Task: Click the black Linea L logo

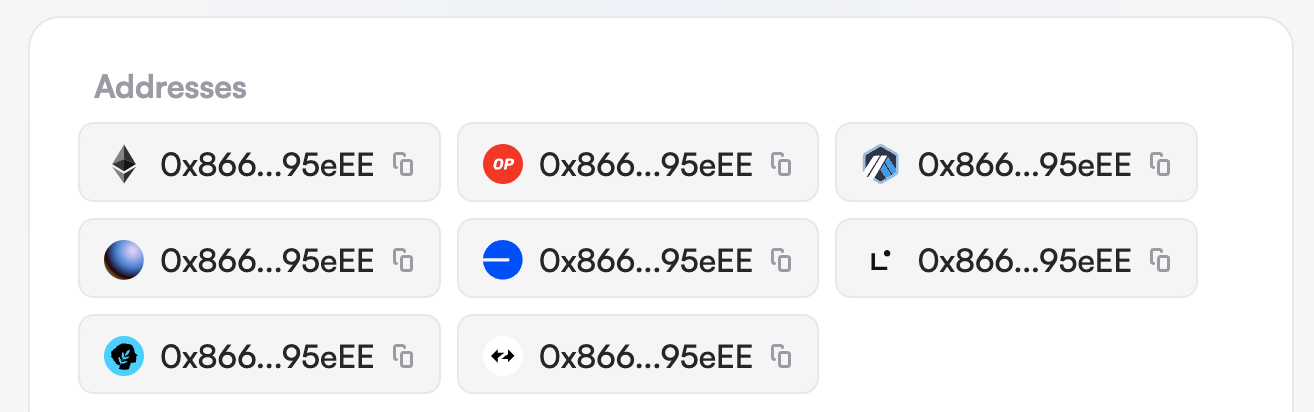Action: [x=881, y=260]
